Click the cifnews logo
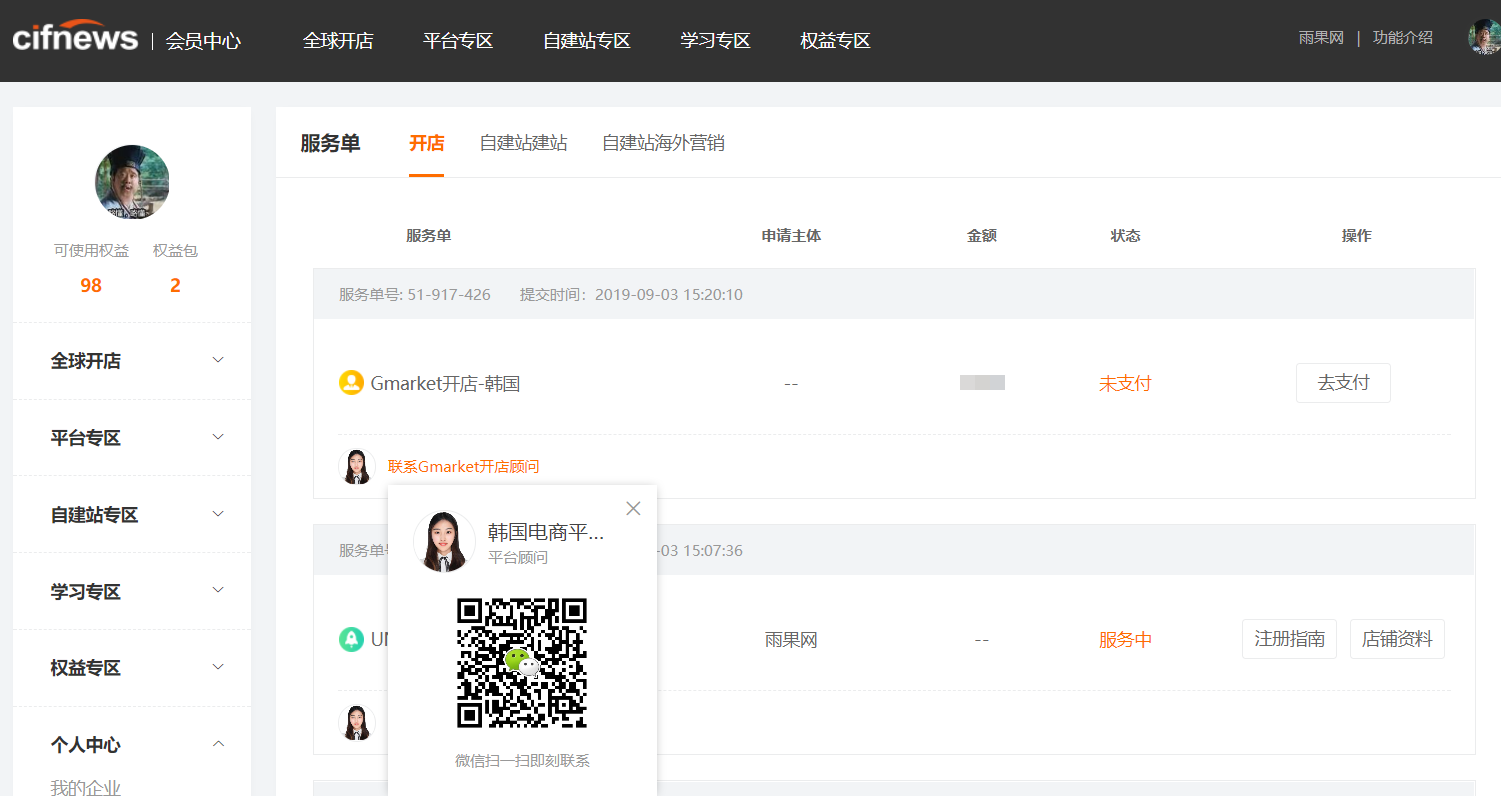Viewport: 1501px width, 796px height. click(75, 38)
